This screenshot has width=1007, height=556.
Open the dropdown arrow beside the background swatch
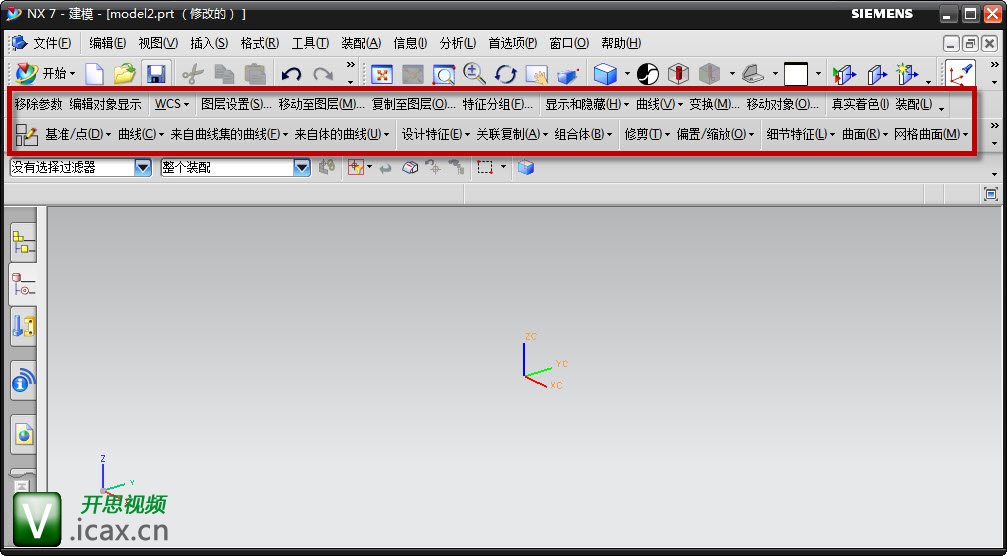818,74
